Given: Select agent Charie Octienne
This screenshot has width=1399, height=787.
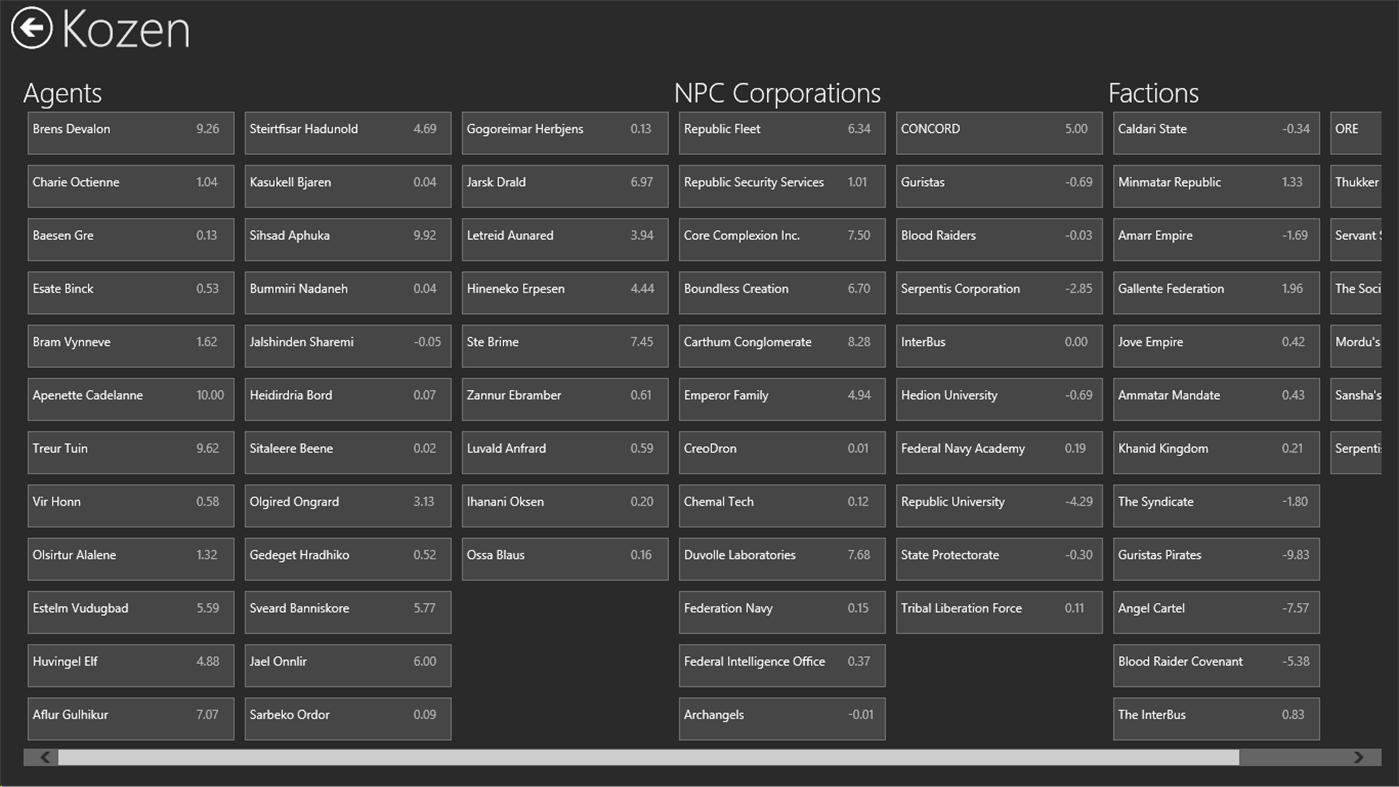Looking at the screenshot, I should 131,186.
